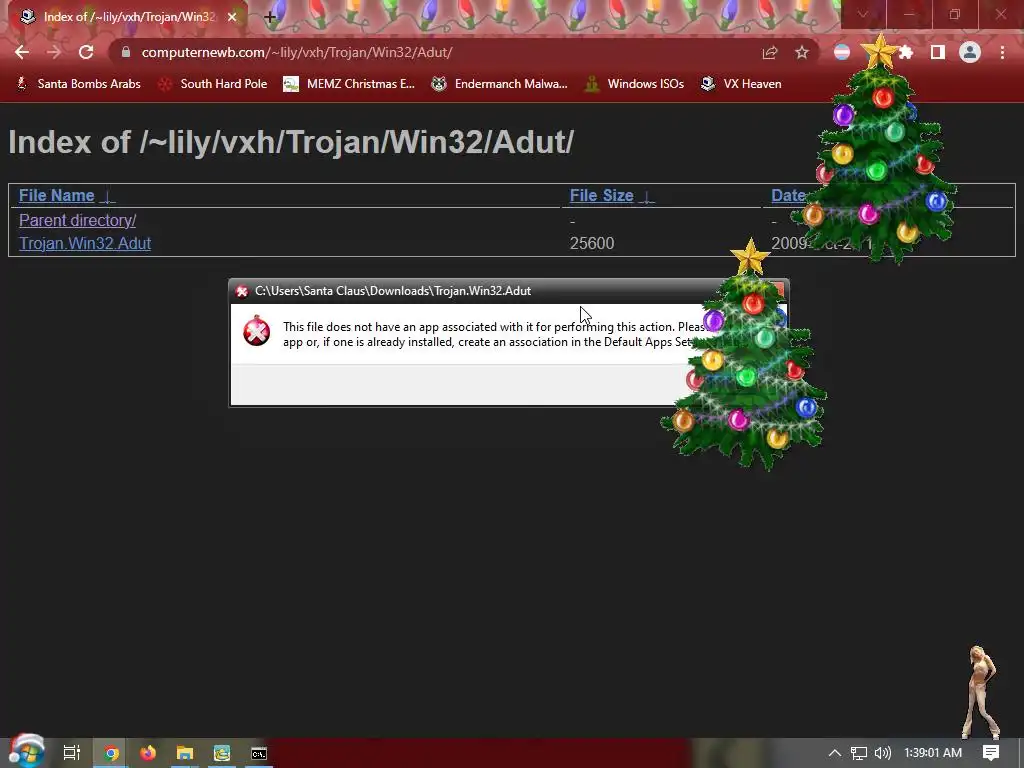The image size is (1024, 768).
Task: Open the taskbar app beside File Explorer
Action: click(222, 753)
